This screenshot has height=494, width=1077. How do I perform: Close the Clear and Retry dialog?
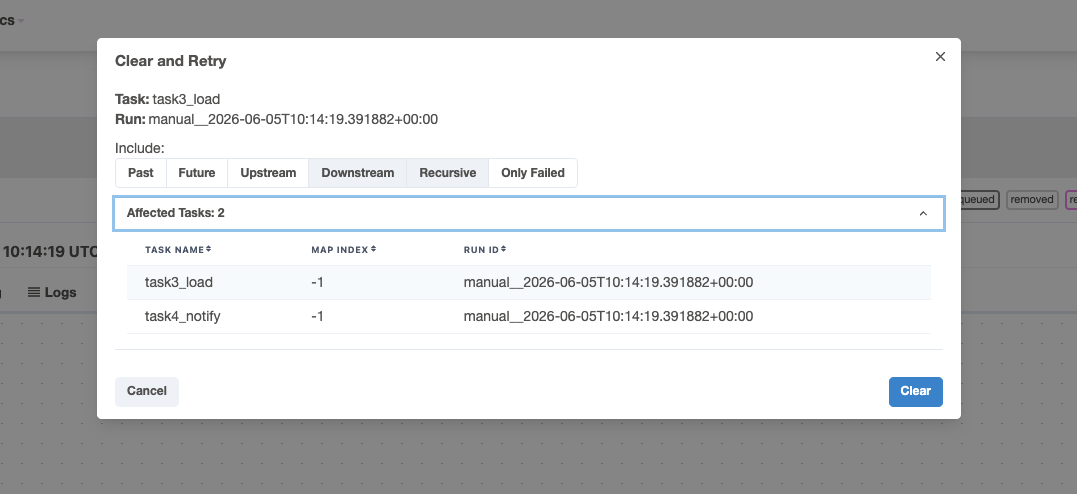click(x=940, y=56)
